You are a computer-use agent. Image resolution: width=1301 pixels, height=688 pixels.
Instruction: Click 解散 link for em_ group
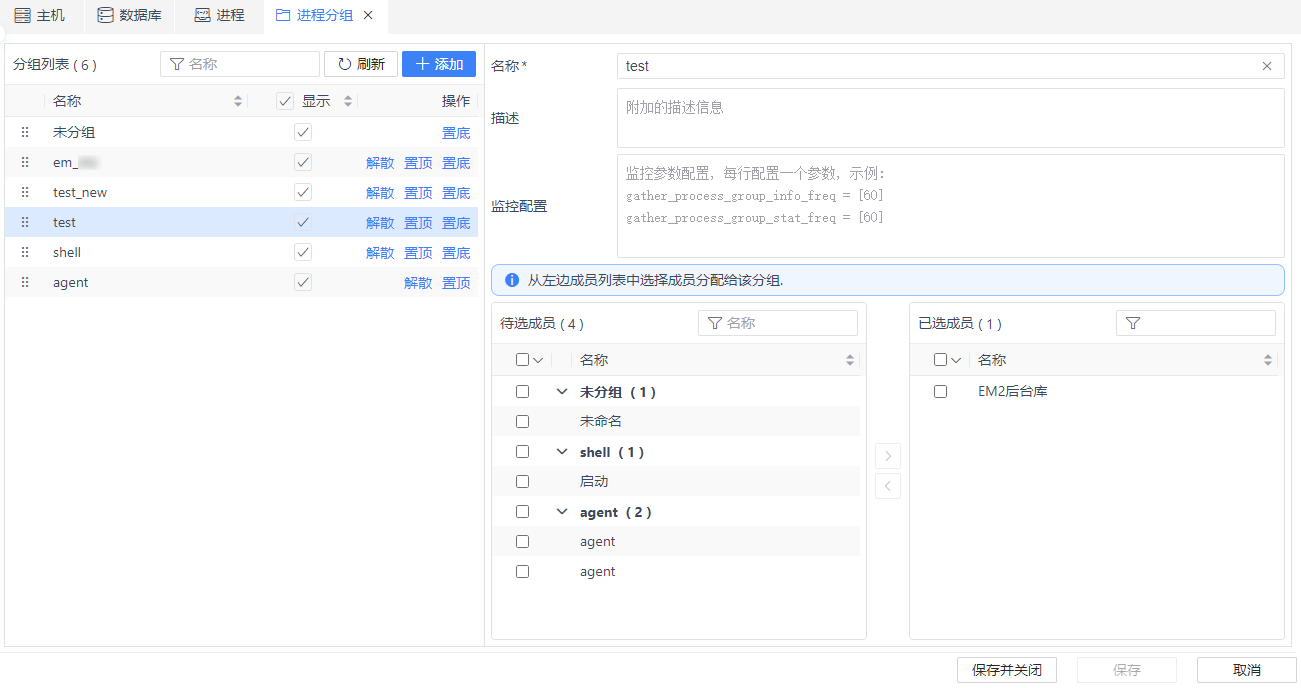pos(380,163)
